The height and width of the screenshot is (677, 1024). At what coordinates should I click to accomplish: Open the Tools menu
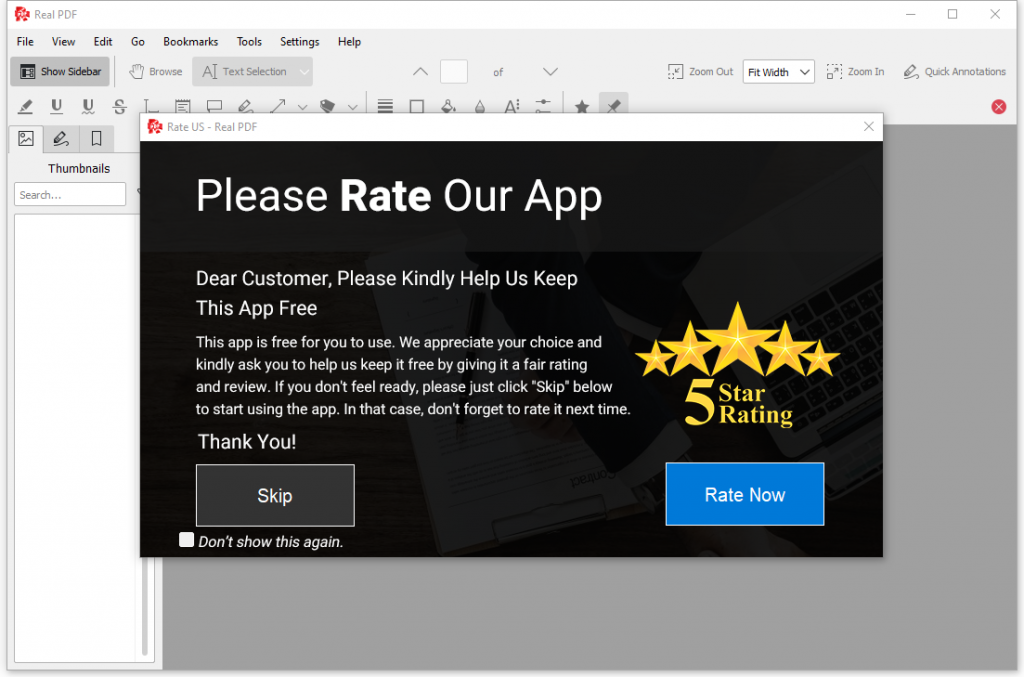(x=249, y=42)
